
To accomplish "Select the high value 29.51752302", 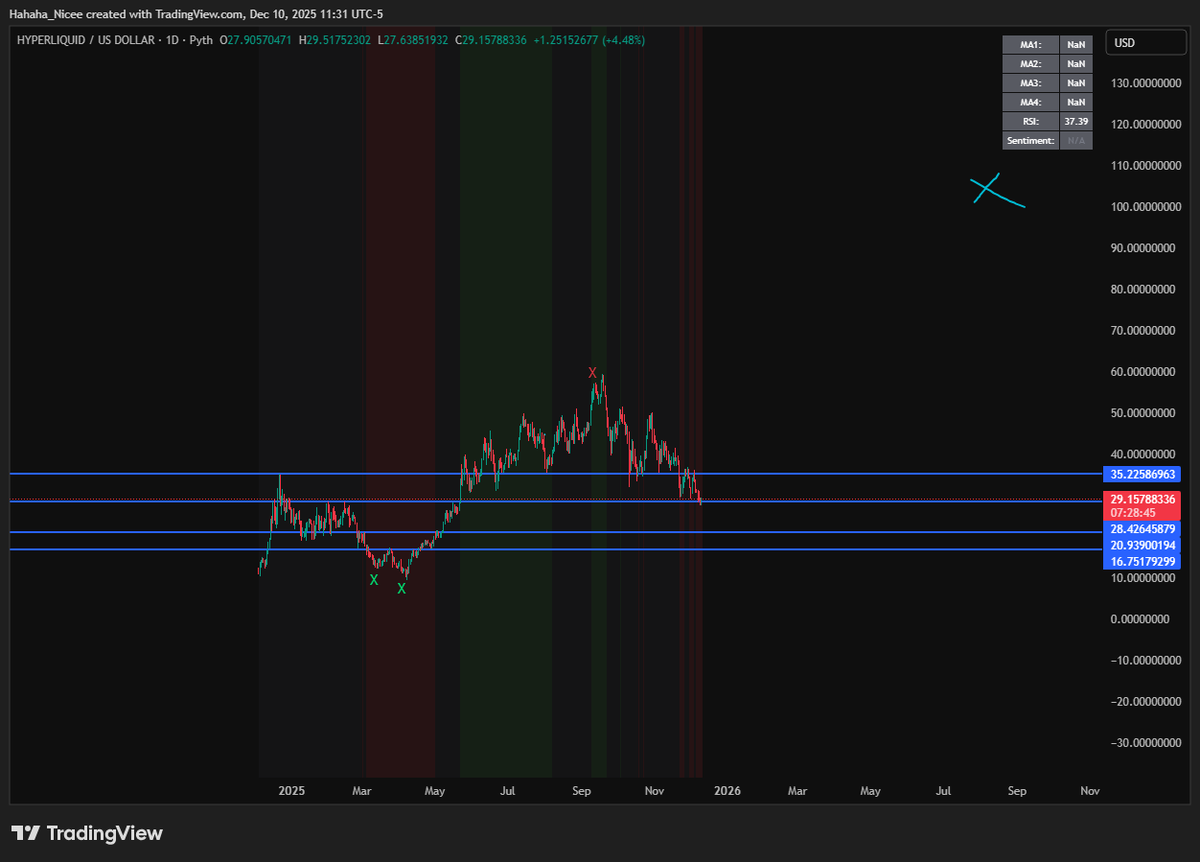I will 338,40.
